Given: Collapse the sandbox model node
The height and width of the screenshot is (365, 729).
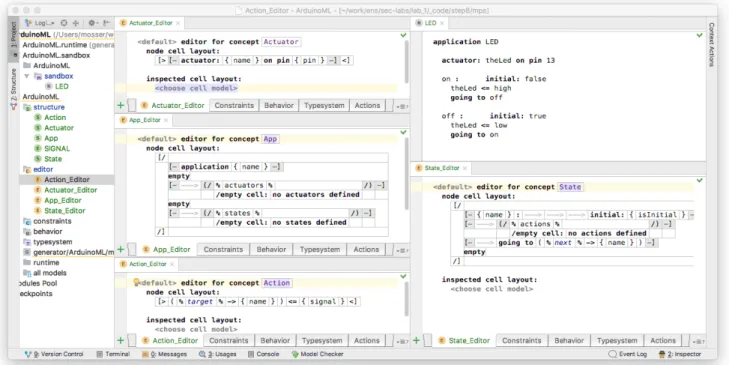Looking at the screenshot, I should pyautogui.click(x=27, y=76).
